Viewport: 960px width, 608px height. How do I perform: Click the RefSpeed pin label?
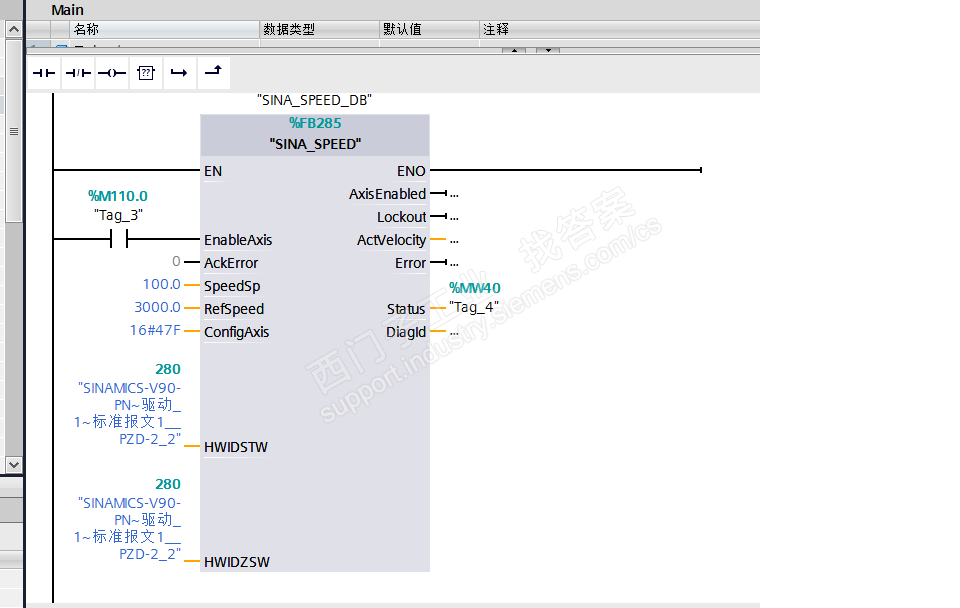click(234, 309)
